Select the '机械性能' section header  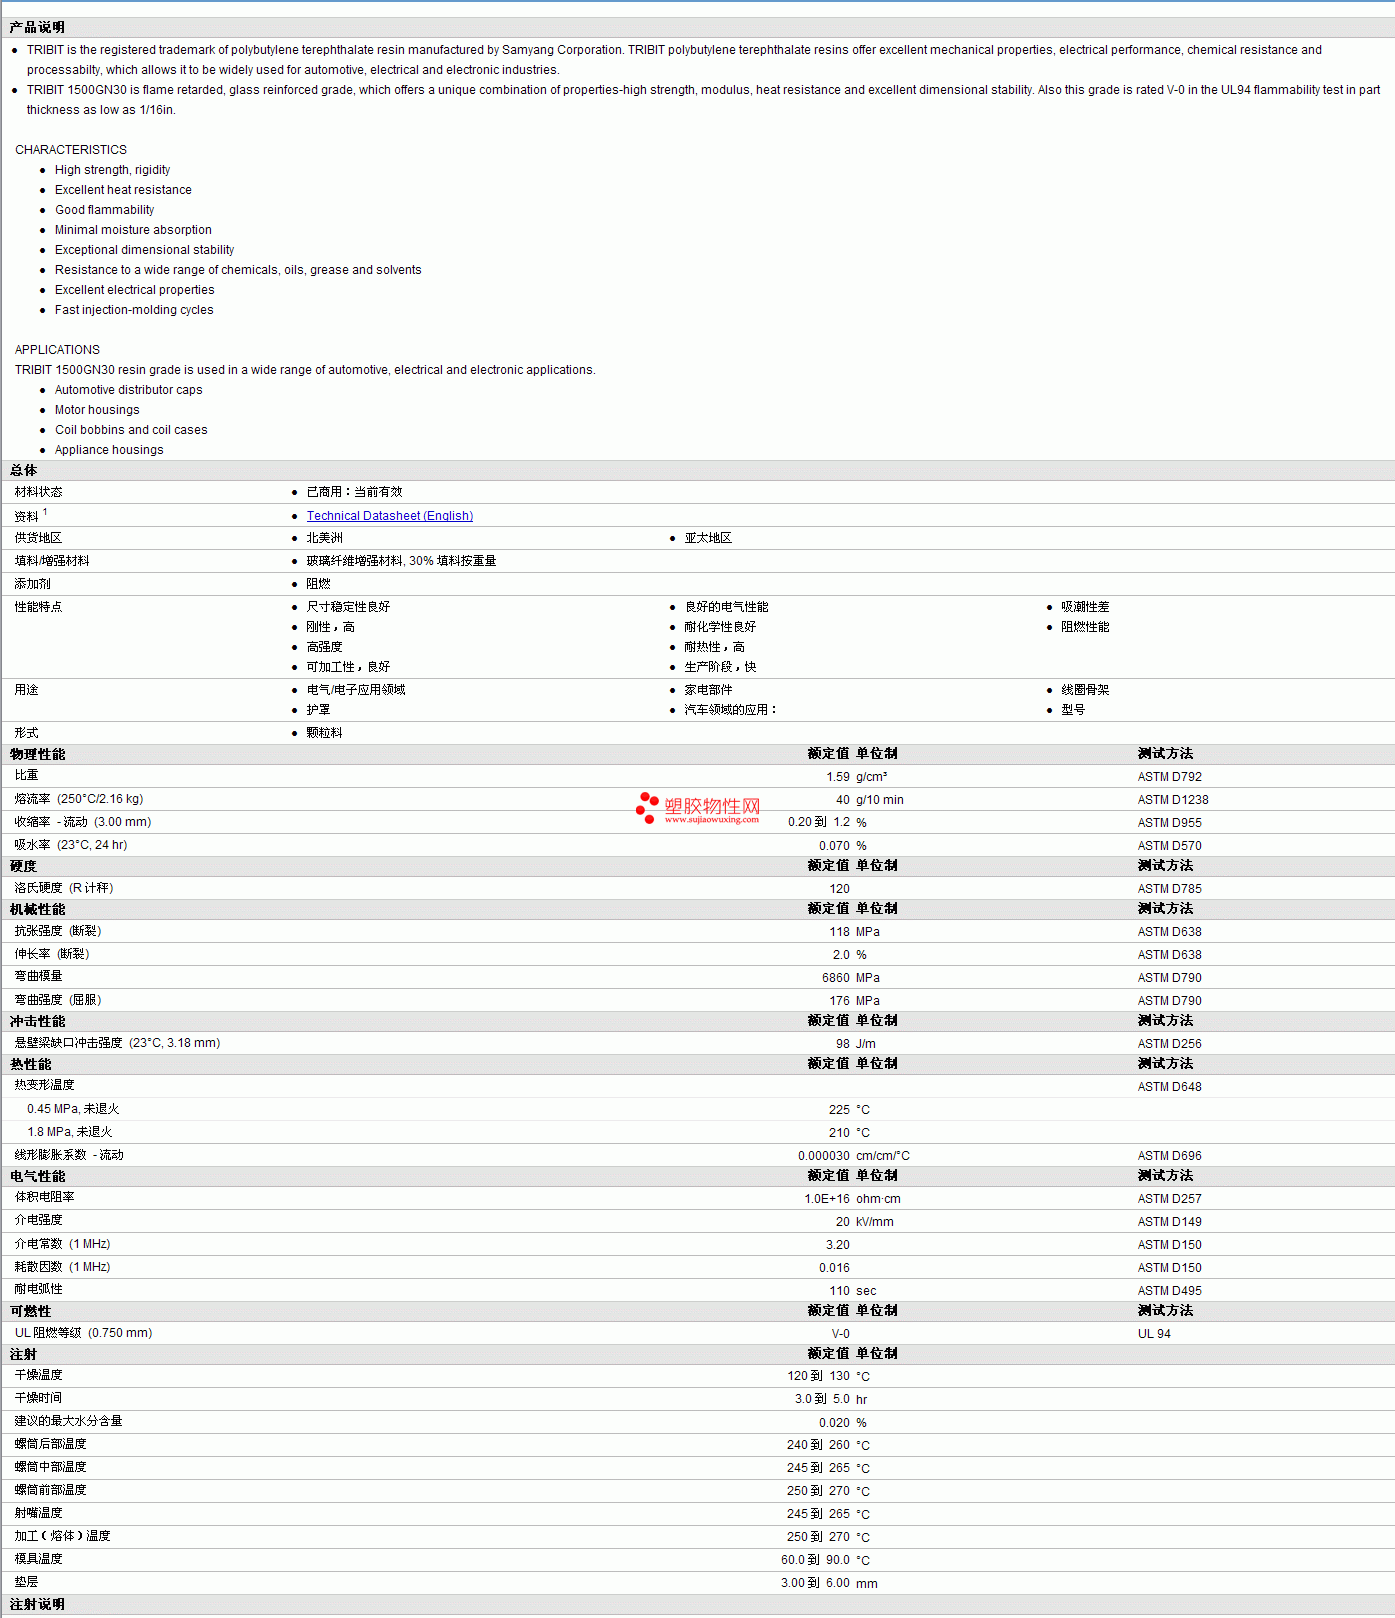[x=37, y=910]
